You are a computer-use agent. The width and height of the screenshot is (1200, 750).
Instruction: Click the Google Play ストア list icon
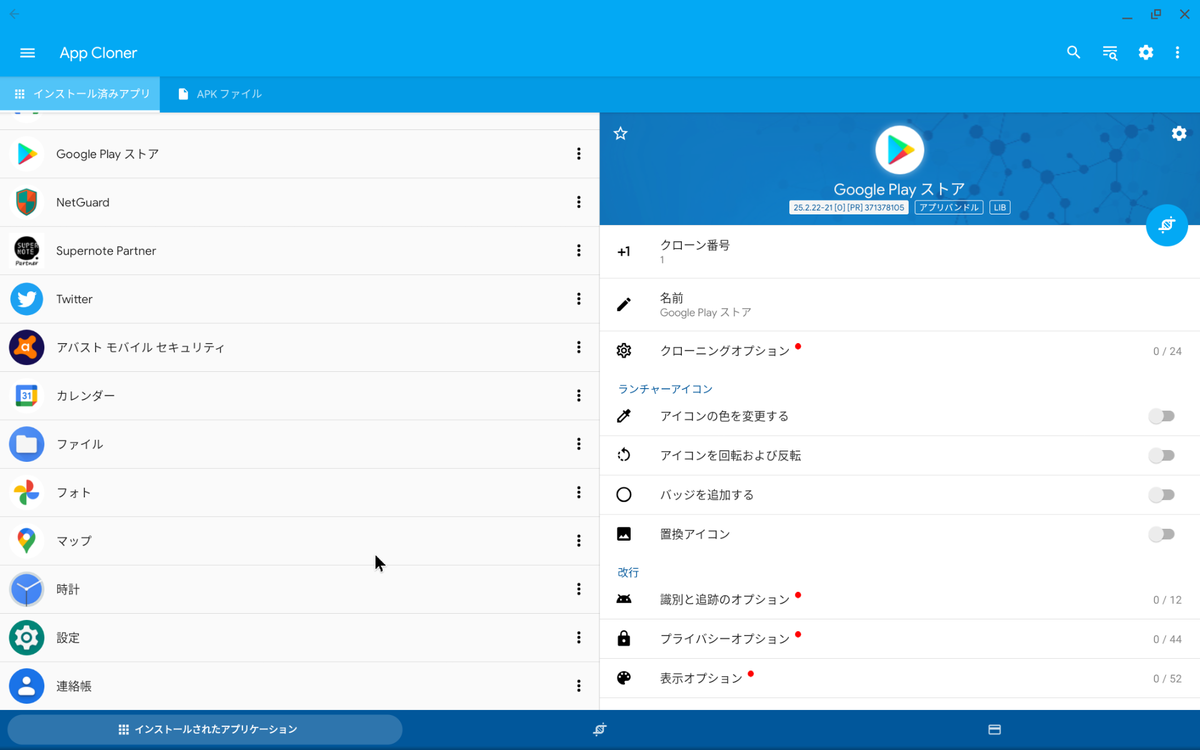click(27, 154)
